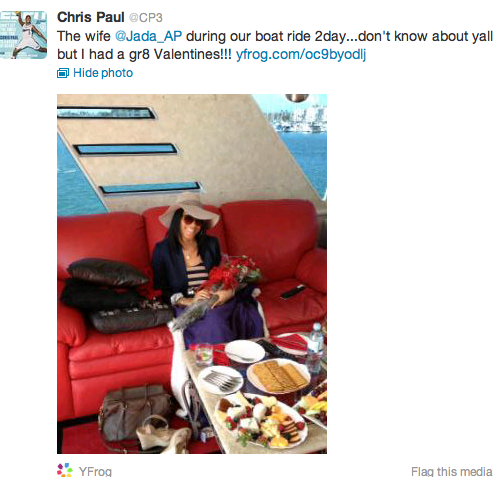This screenshot has height=477, width=503.
Task: Click the red rose bouquet in the photo
Action: coord(235,273)
